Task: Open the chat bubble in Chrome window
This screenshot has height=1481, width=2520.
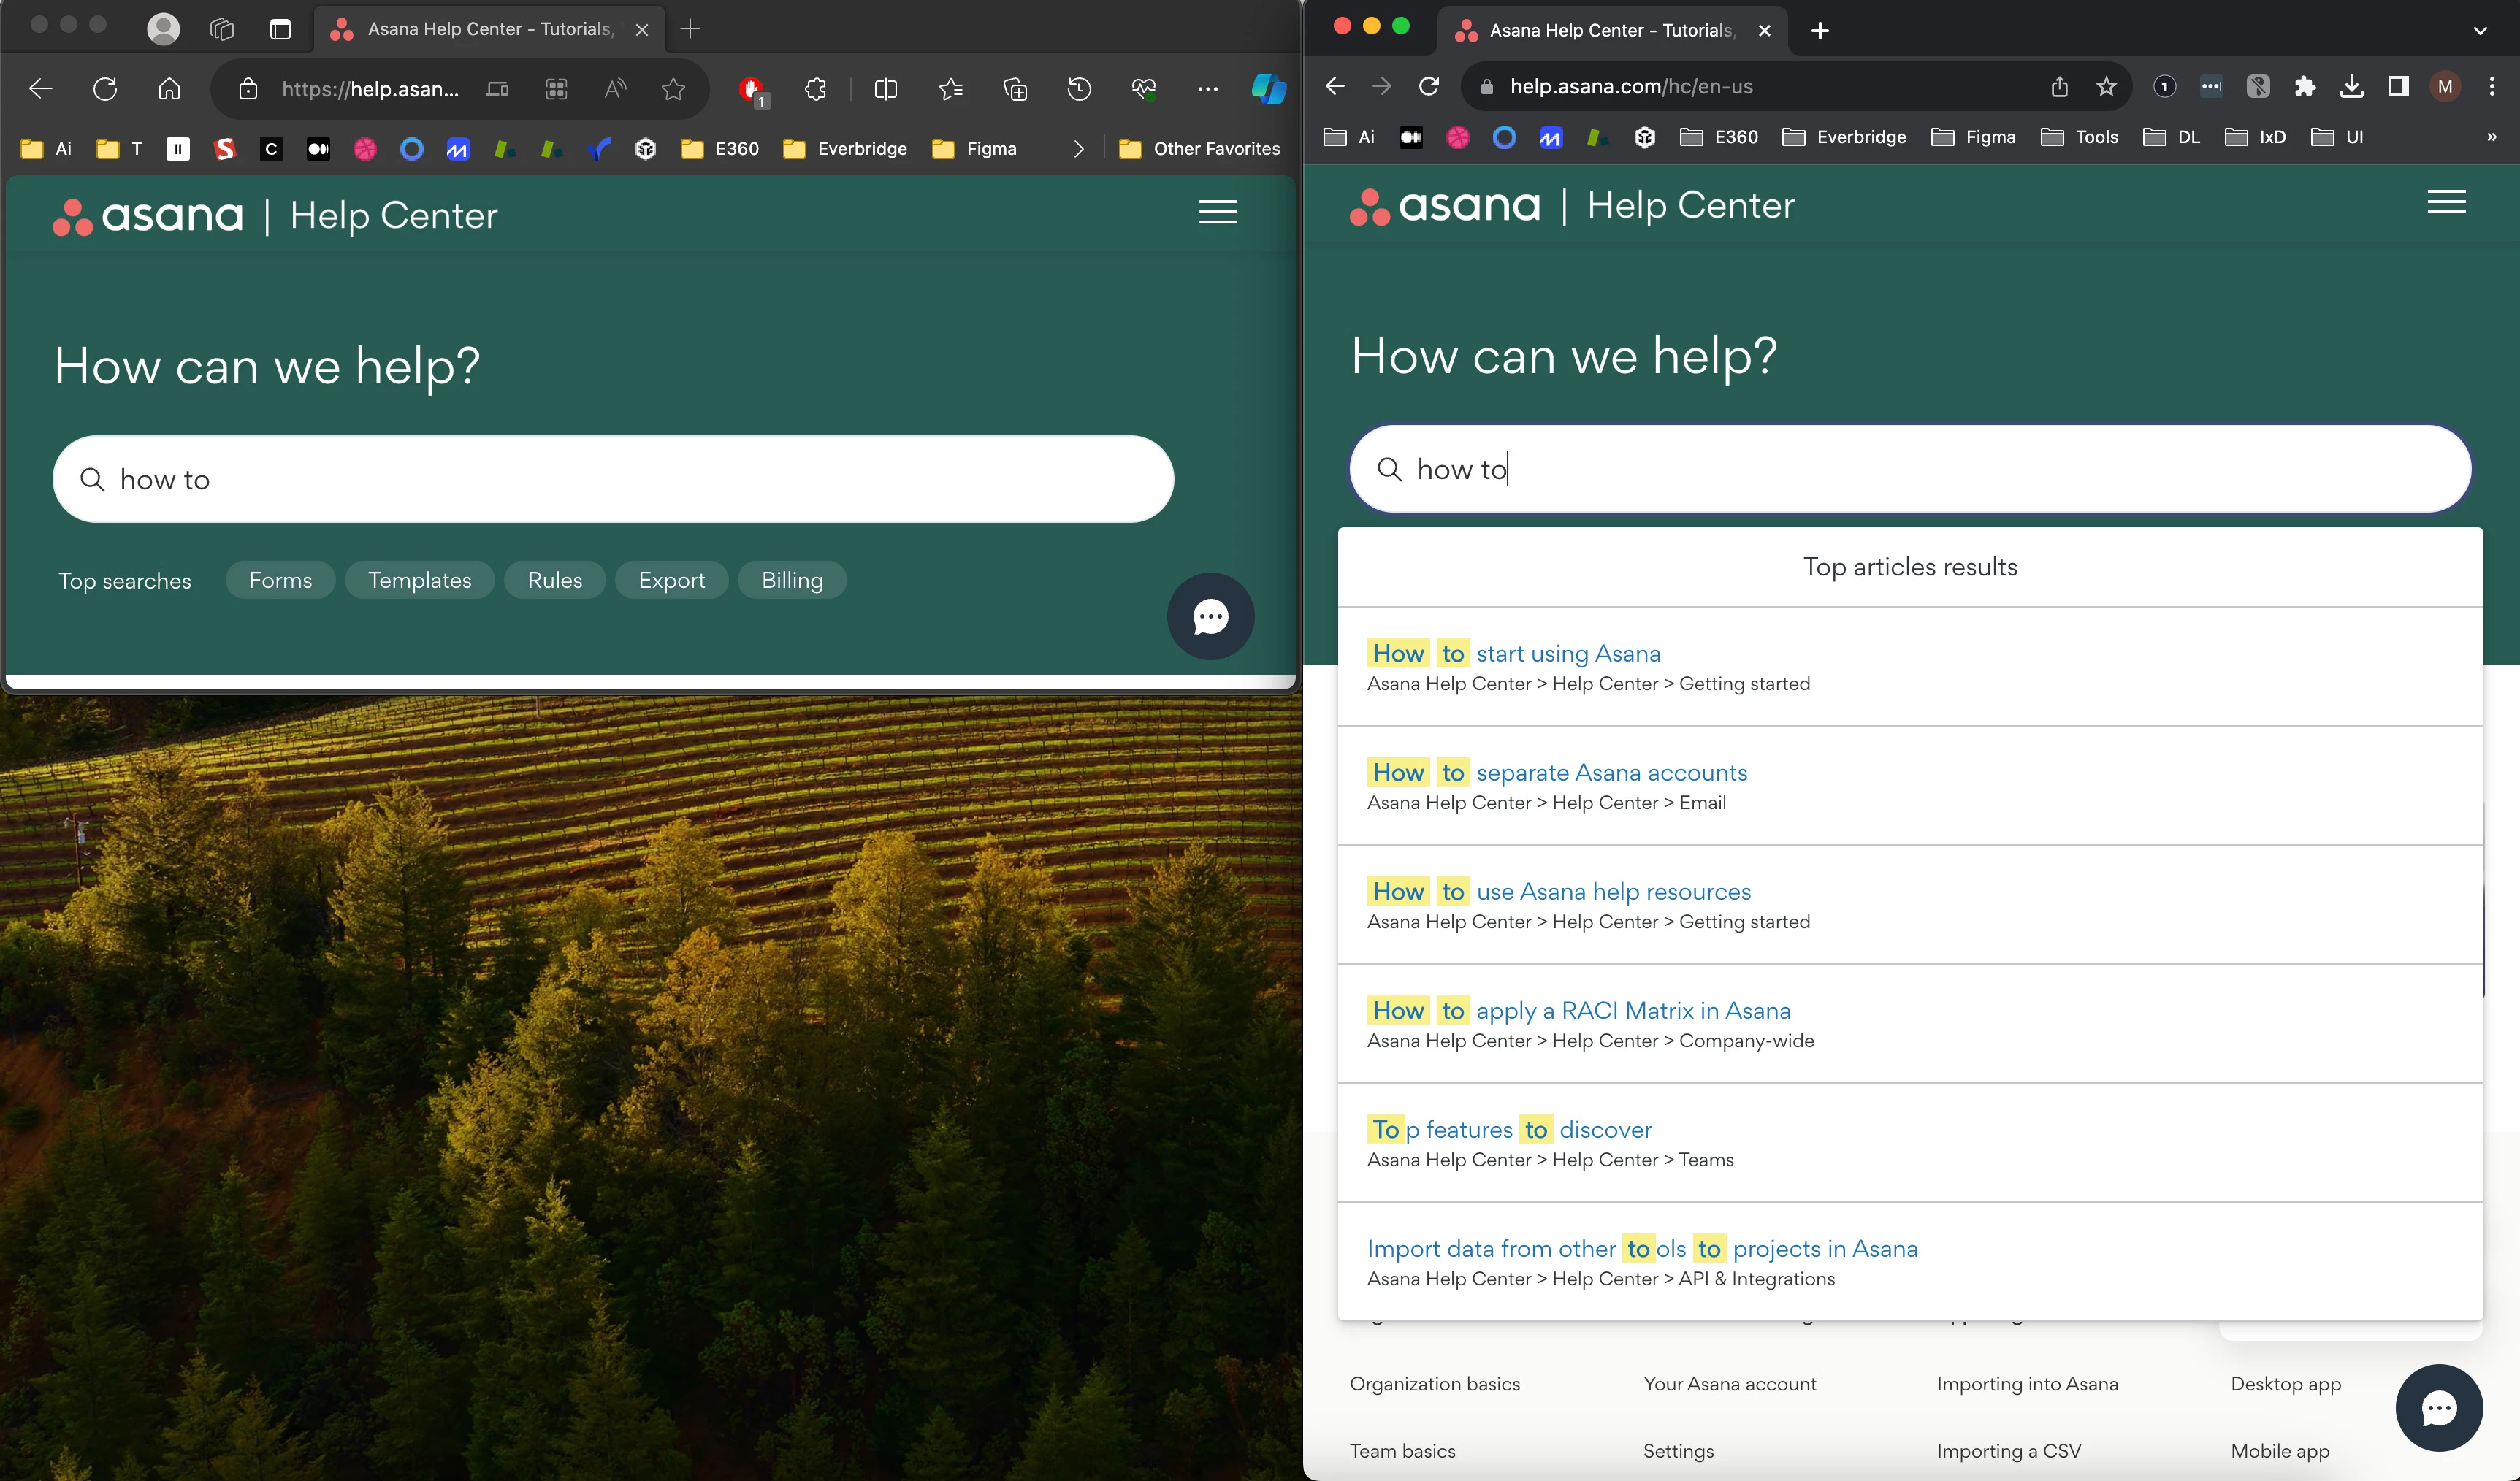Action: pos(2438,1407)
